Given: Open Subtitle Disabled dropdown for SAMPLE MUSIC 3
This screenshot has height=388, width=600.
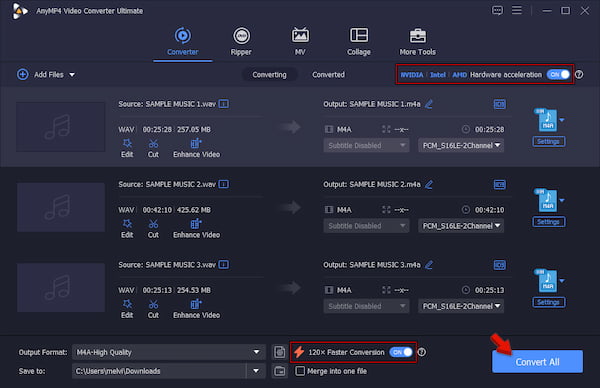Looking at the screenshot, I should click(x=366, y=306).
